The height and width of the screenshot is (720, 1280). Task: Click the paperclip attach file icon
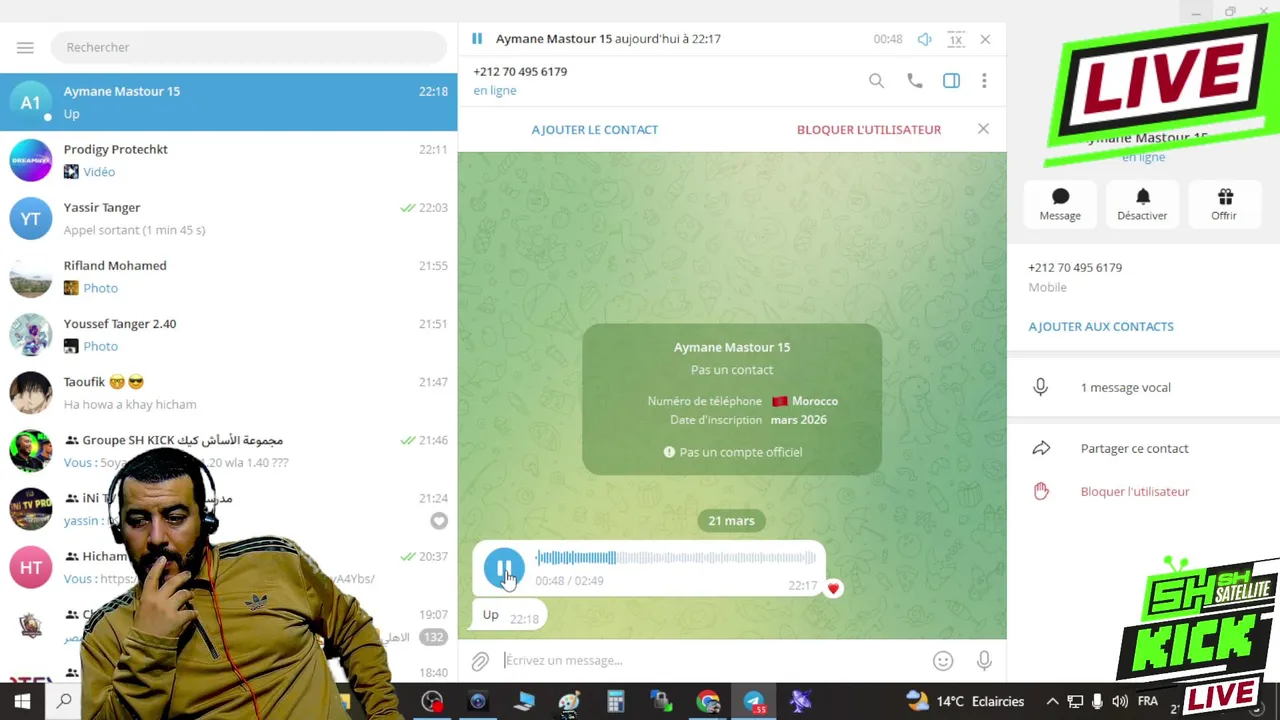pos(481,661)
